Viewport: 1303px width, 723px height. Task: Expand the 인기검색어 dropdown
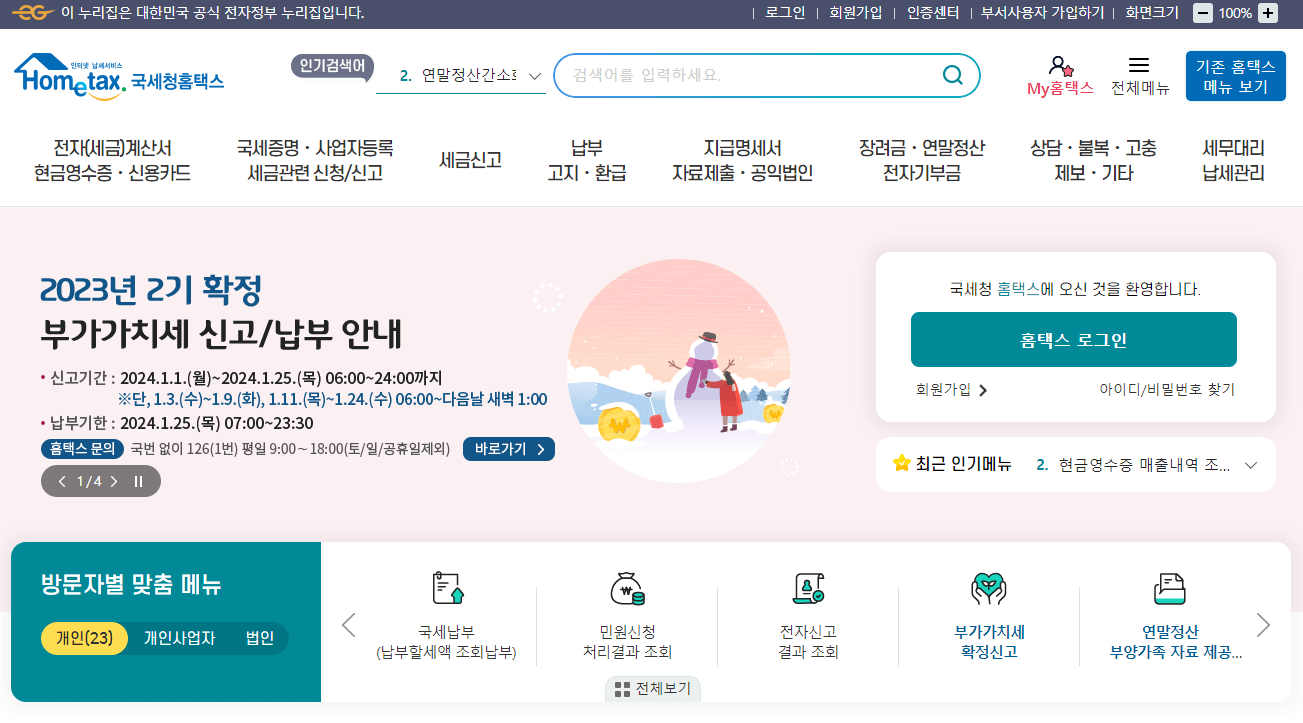(535, 74)
